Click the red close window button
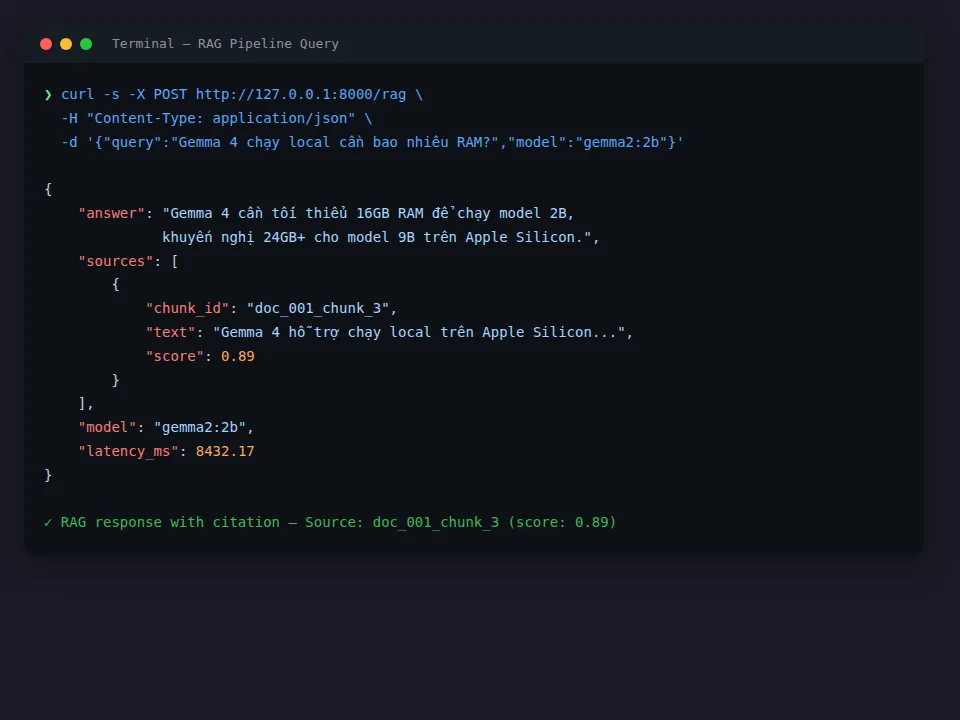The width and height of the screenshot is (960, 720). pyautogui.click(x=46, y=44)
